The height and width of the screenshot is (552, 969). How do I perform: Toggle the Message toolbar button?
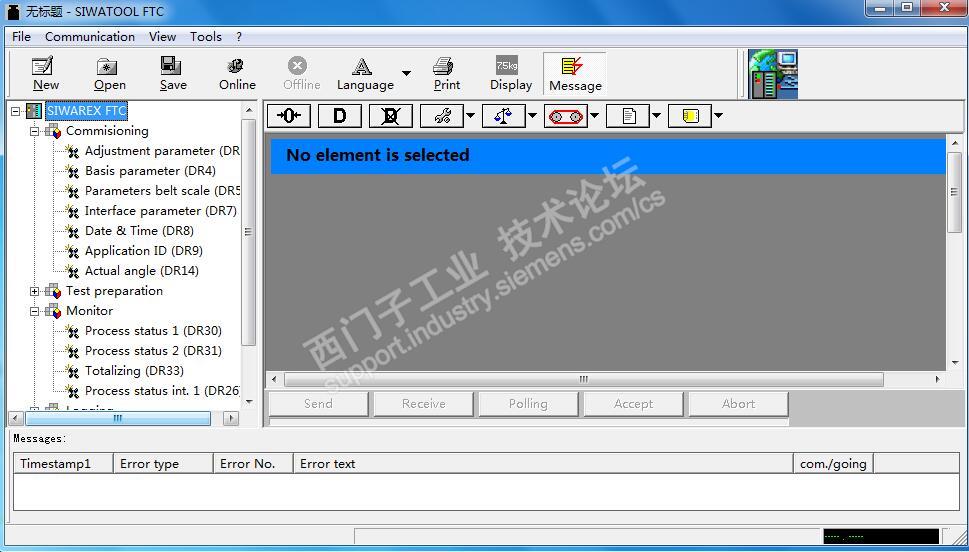coord(575,74)
